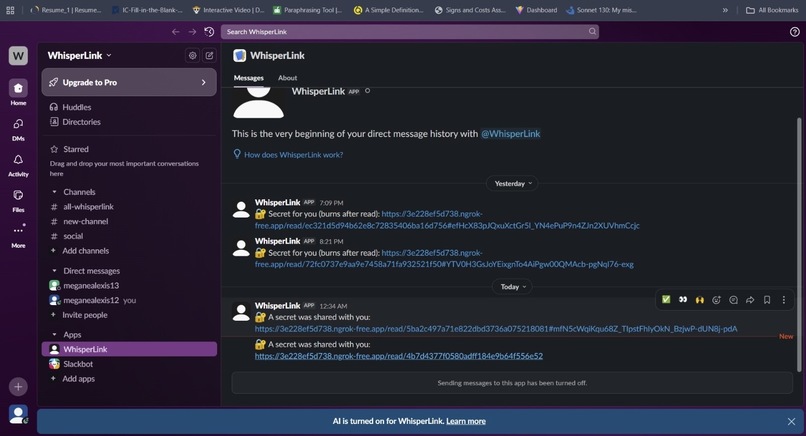This screenshot has width=806, height=436.
Task: Compose a new message with pencil icon
Action: coord(209,56)
